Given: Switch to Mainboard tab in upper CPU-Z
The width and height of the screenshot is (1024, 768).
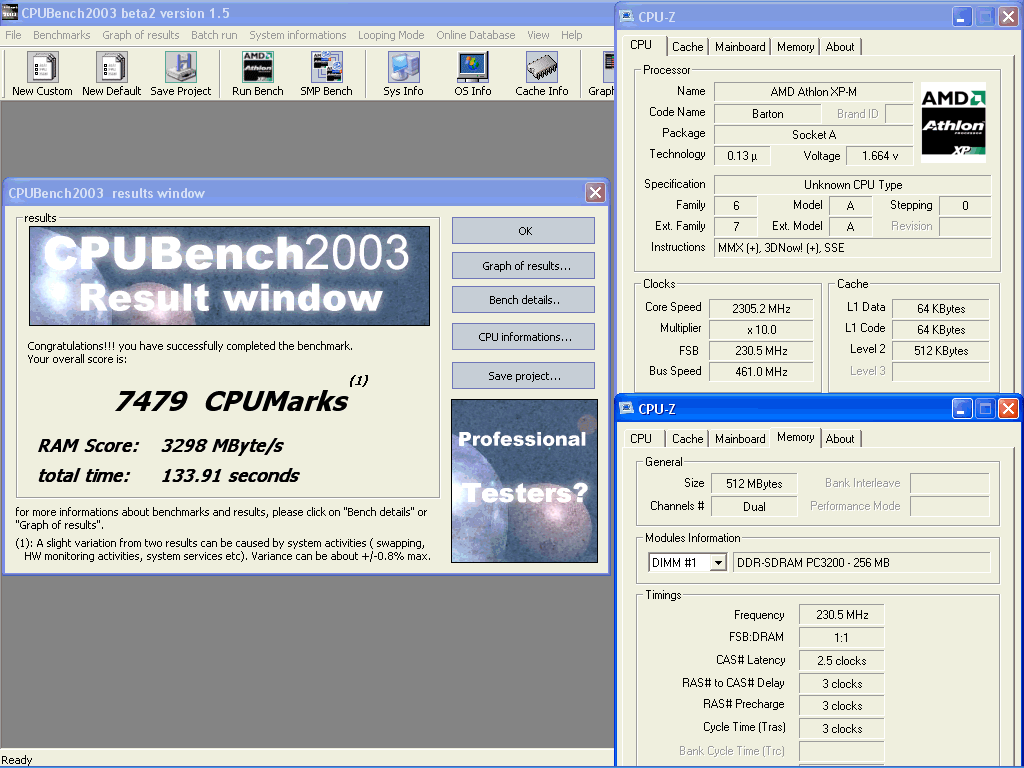Looking at the screenshot, I should (x=740, y=47).
